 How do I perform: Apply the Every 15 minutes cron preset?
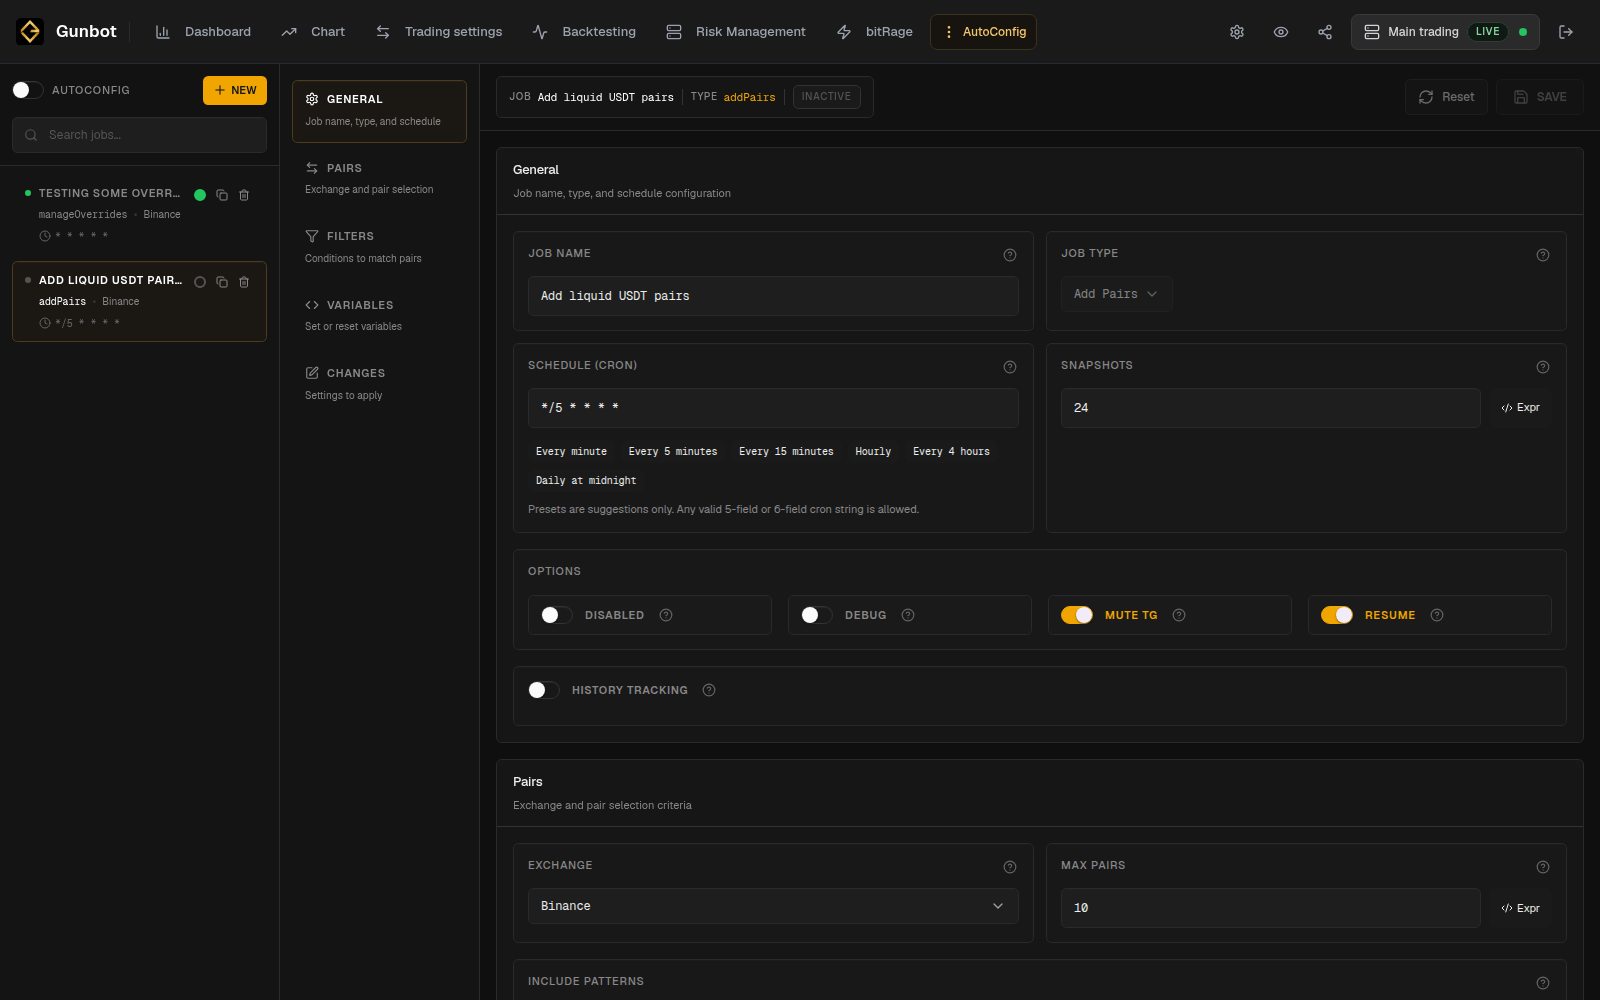point(786,452)
